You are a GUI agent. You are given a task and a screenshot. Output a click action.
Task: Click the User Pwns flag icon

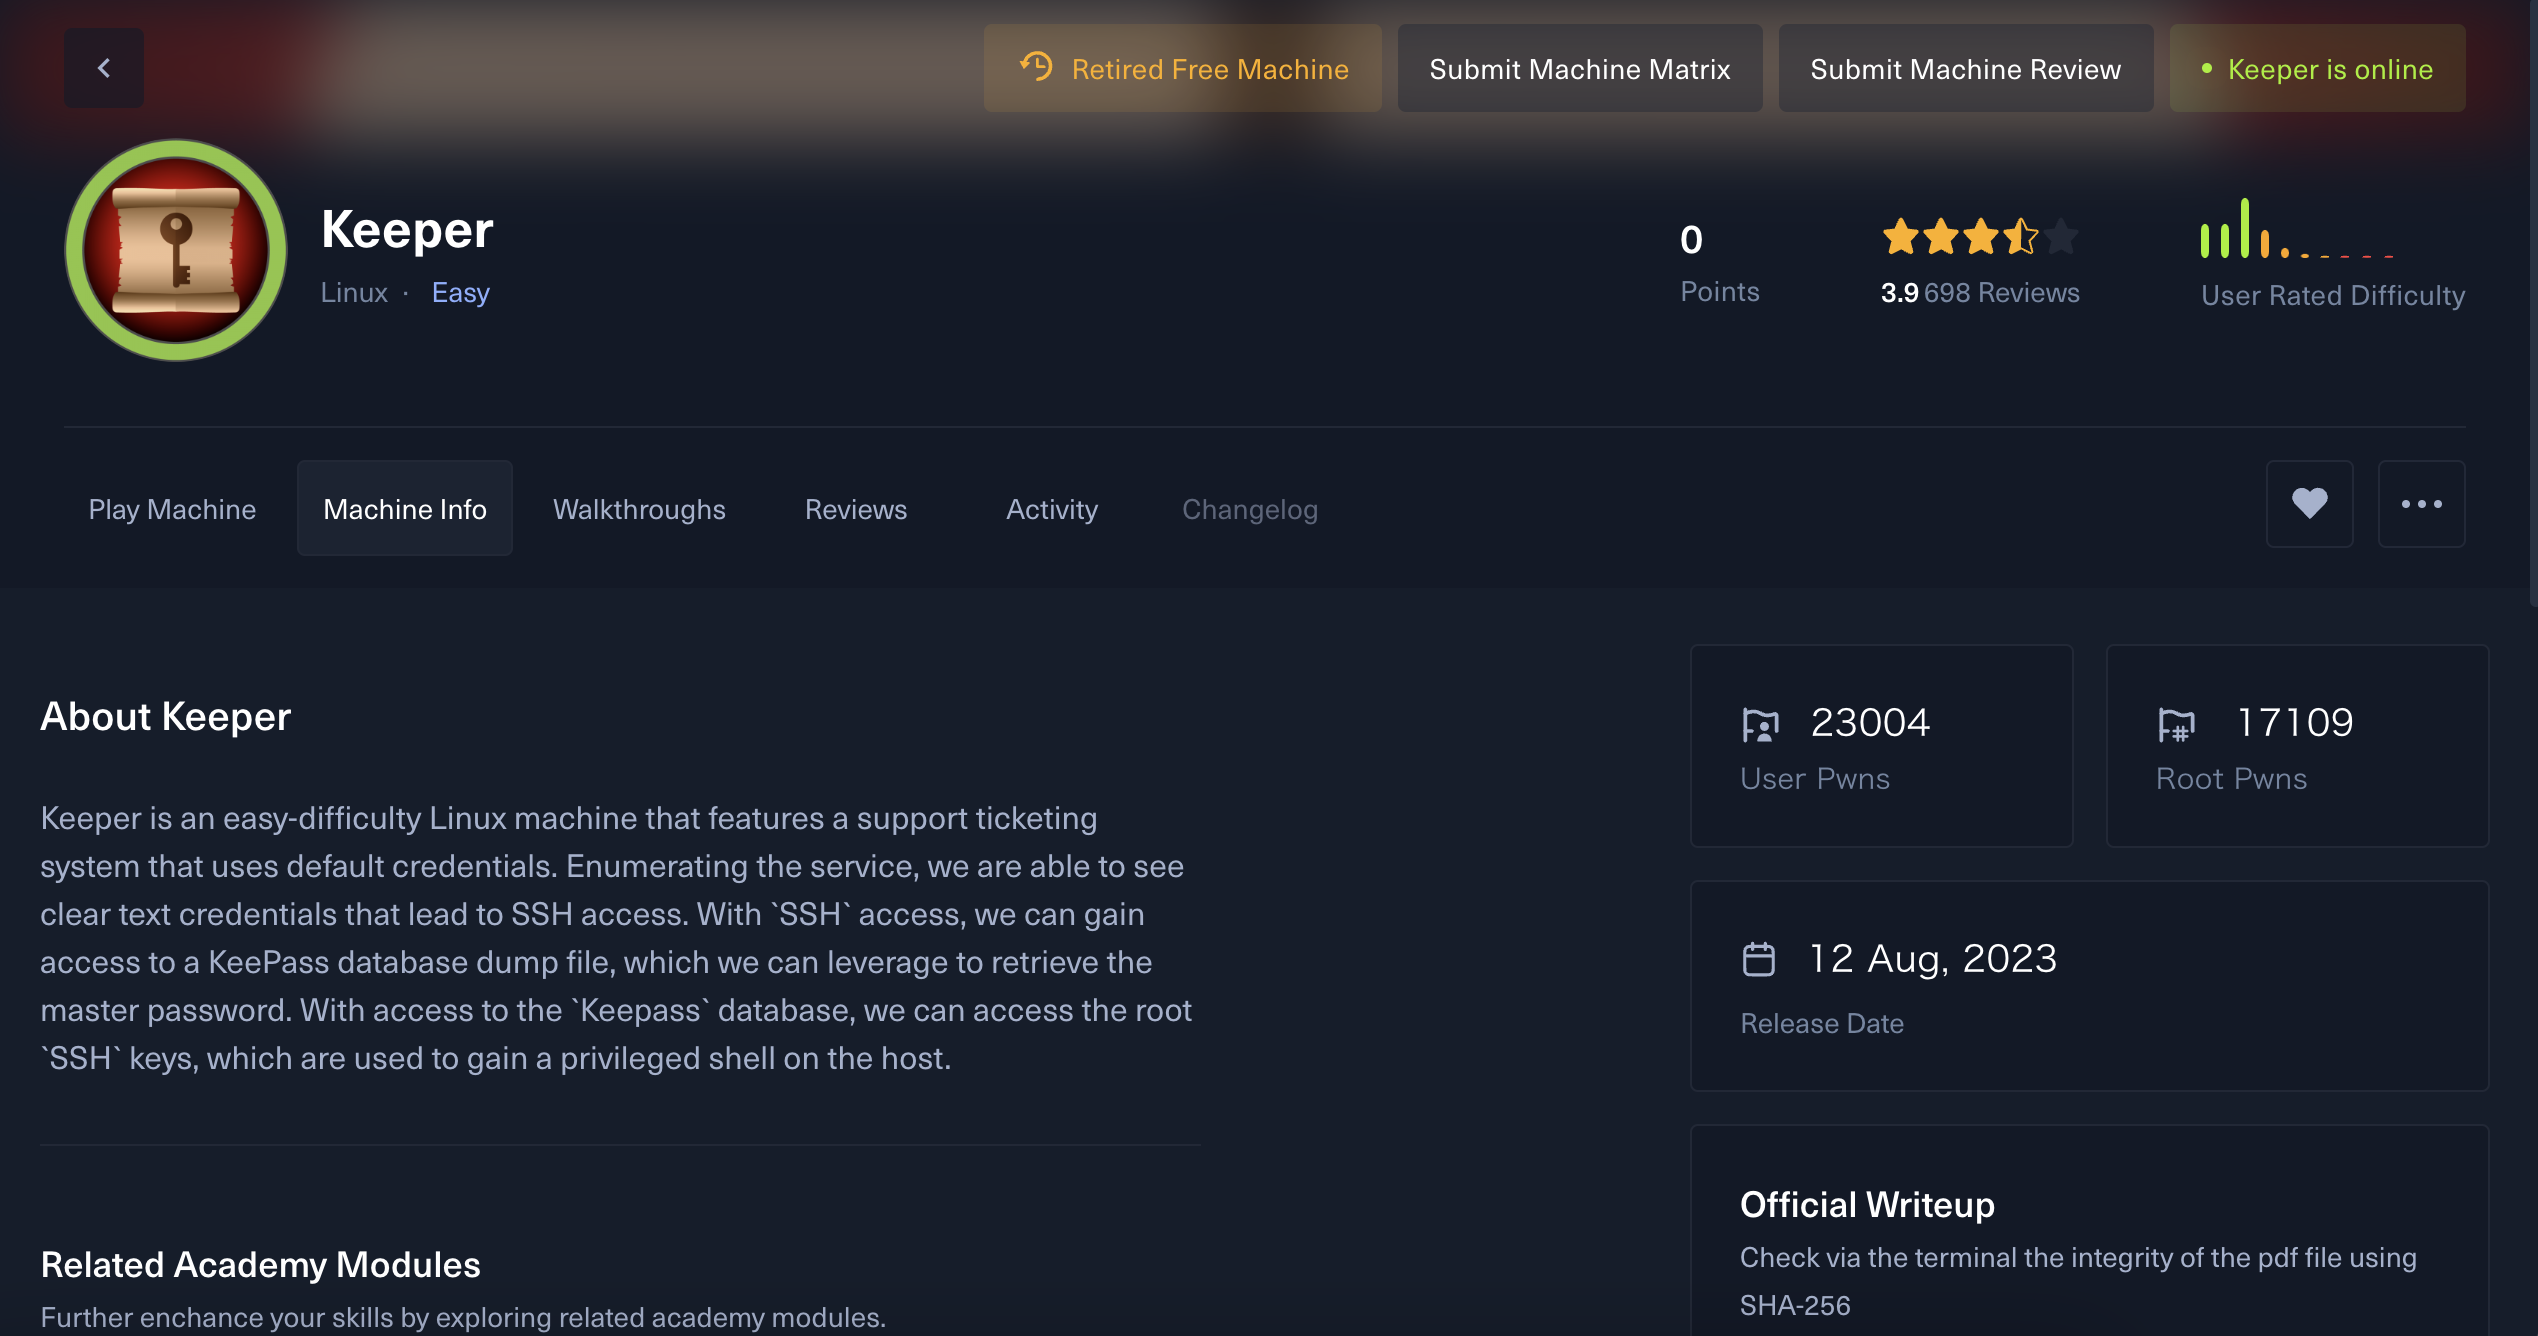coord(1760,723)
